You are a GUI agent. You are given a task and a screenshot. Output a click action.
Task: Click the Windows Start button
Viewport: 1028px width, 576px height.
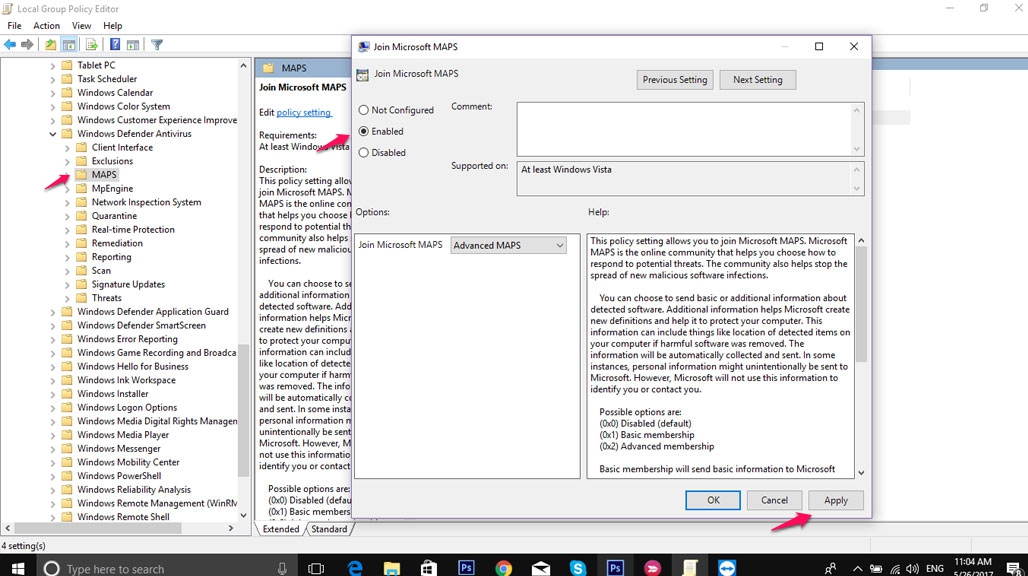(18, 567)
